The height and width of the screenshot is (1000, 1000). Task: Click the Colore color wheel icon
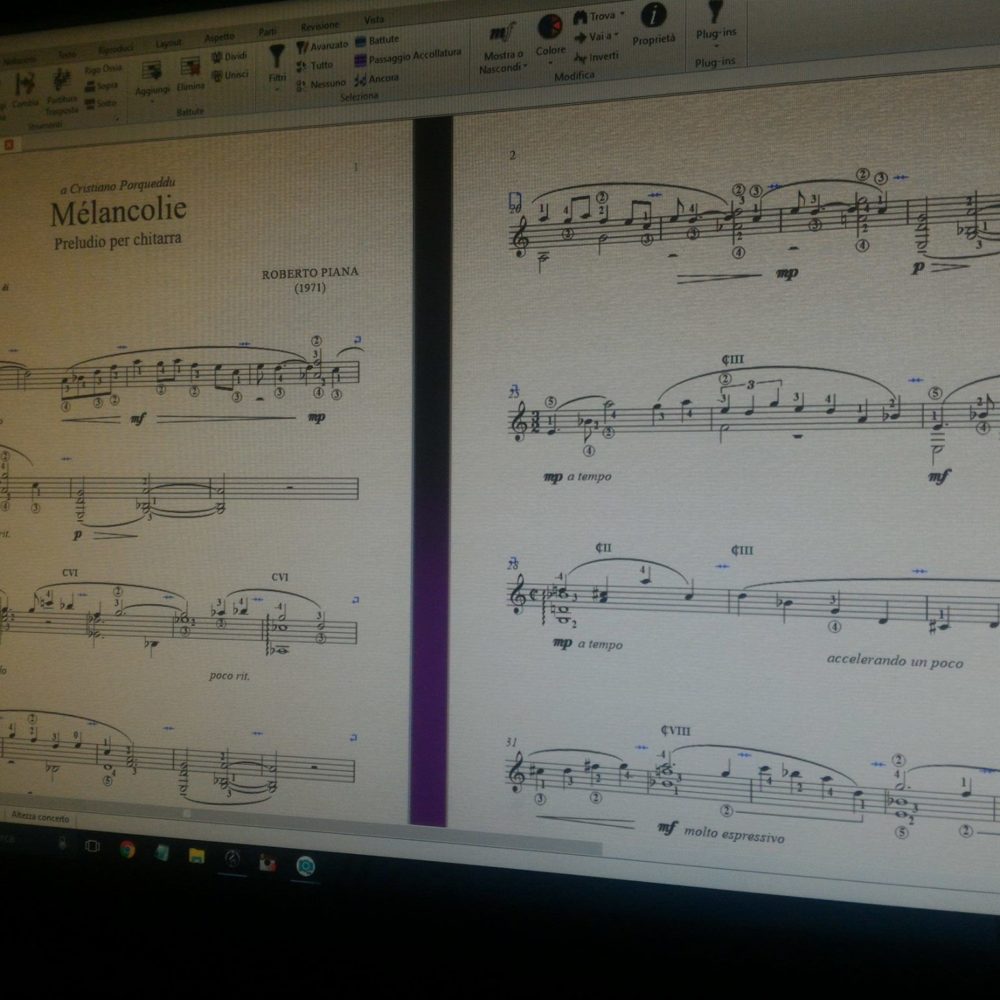(549, 27)
